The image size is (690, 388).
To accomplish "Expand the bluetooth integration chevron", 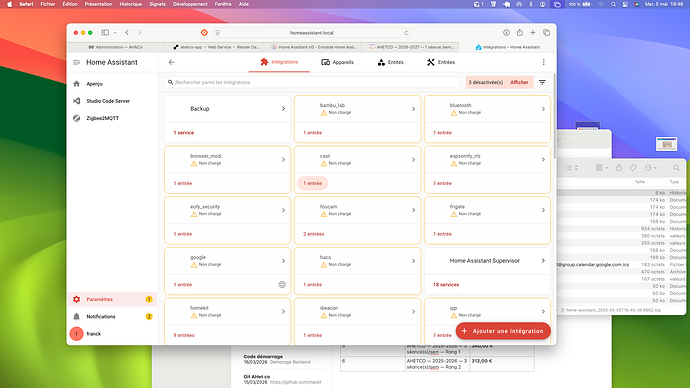I will click(x=543, y=109).
